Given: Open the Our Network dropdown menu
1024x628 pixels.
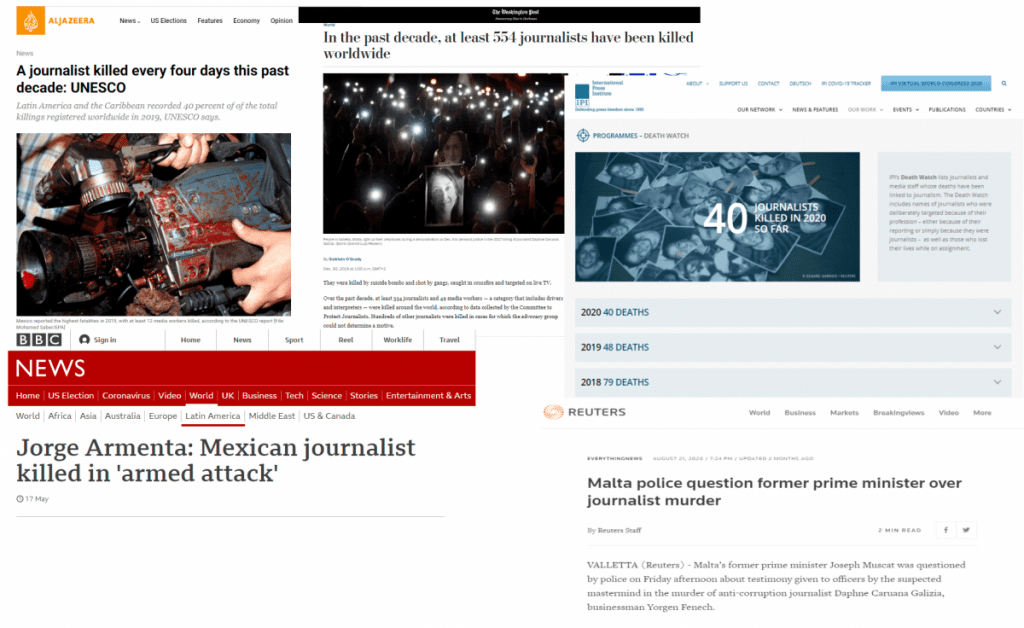Looking at the screenshot, I should coord(760,110).
